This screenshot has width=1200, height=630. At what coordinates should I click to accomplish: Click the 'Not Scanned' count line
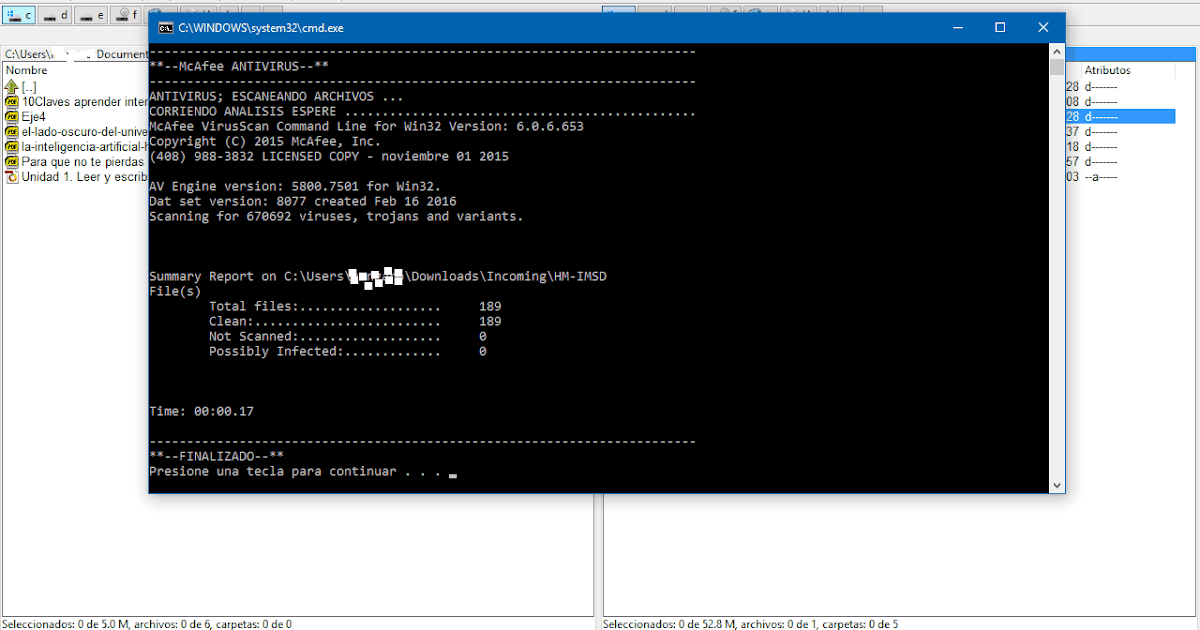pyautogui.click(x=348, y=337)
